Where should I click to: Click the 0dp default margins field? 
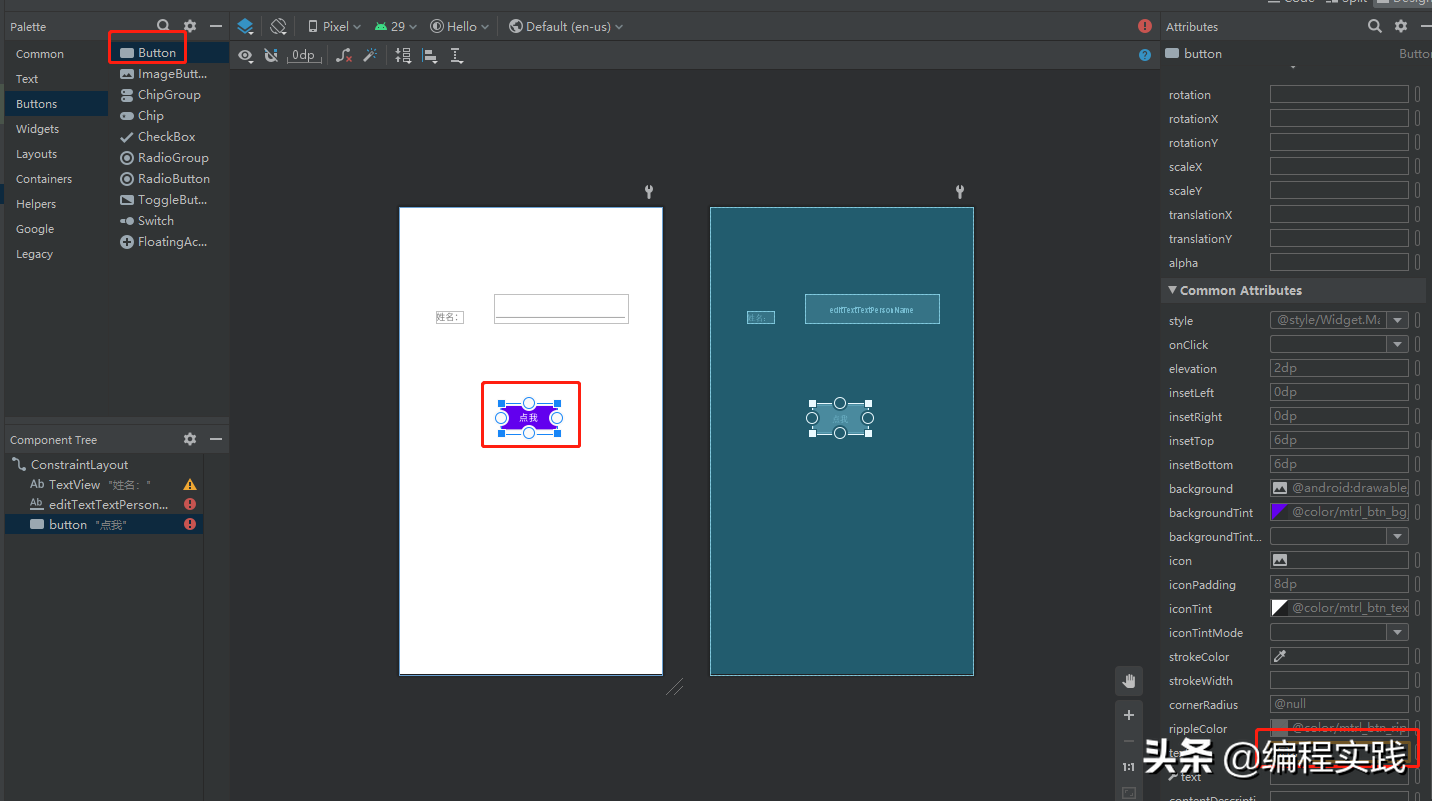(302, 56)
